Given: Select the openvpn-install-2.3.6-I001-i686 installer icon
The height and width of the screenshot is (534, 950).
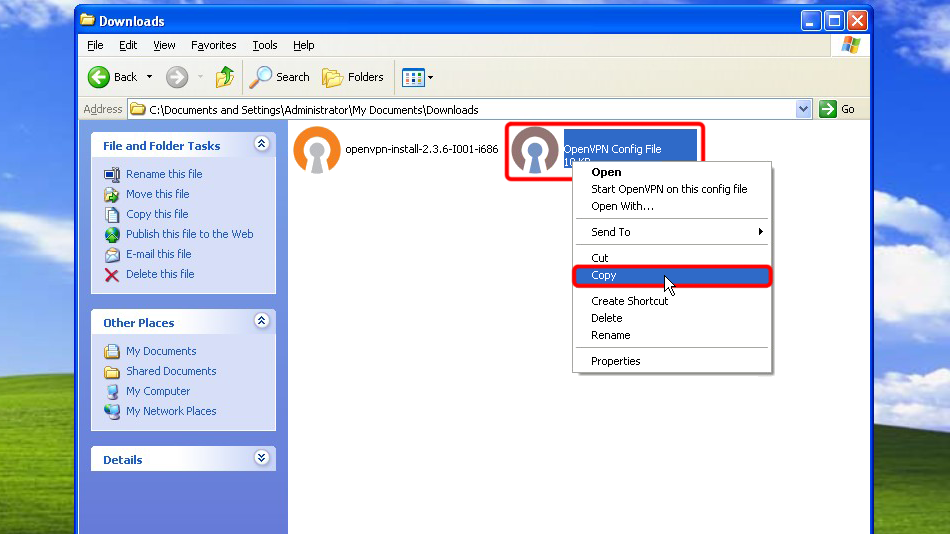Looking at the screenshot, I should pyautogui.click(x=317, y=150).
